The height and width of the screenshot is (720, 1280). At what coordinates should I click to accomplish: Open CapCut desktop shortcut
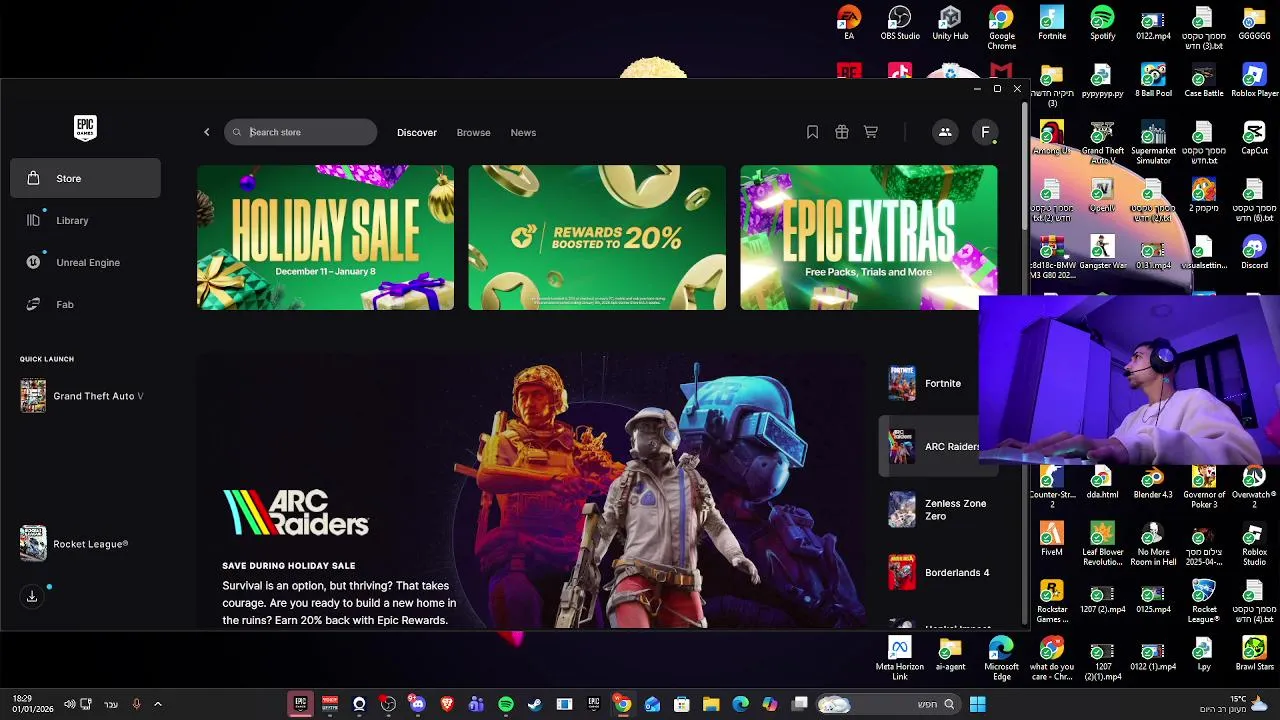click(x=1254, y=138)
